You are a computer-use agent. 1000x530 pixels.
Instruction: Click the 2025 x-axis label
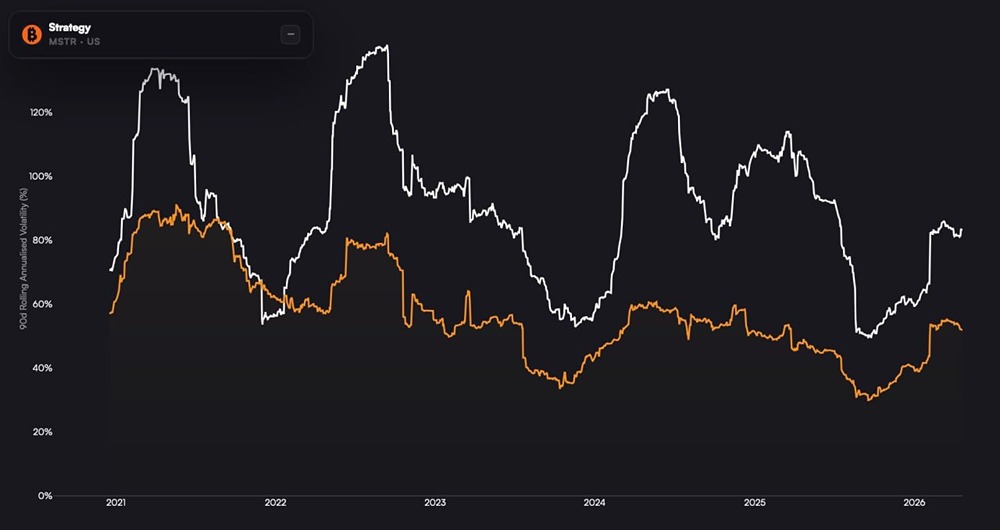pos(754,503)
